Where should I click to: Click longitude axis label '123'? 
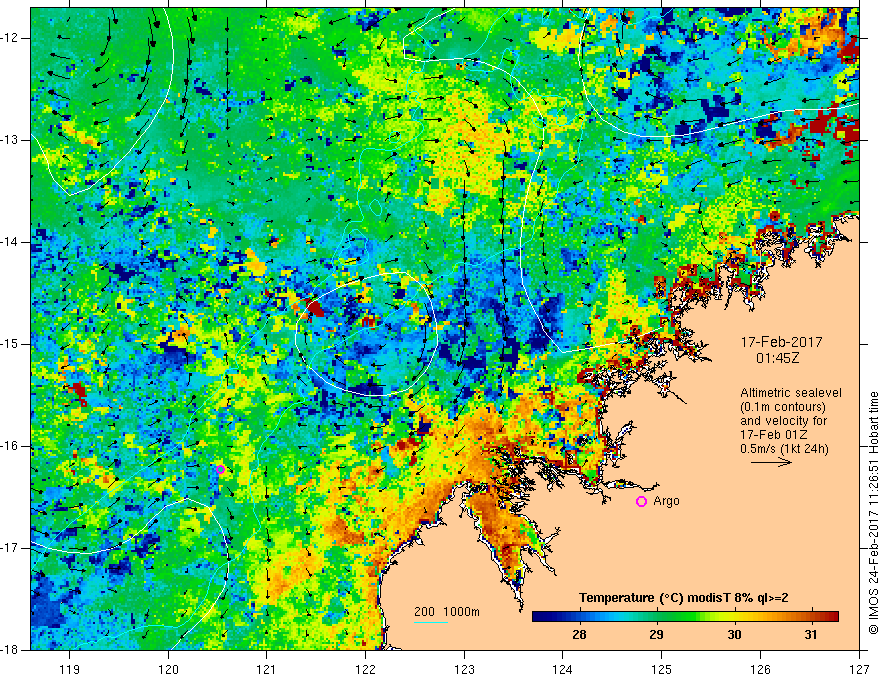tap(464, 669)
